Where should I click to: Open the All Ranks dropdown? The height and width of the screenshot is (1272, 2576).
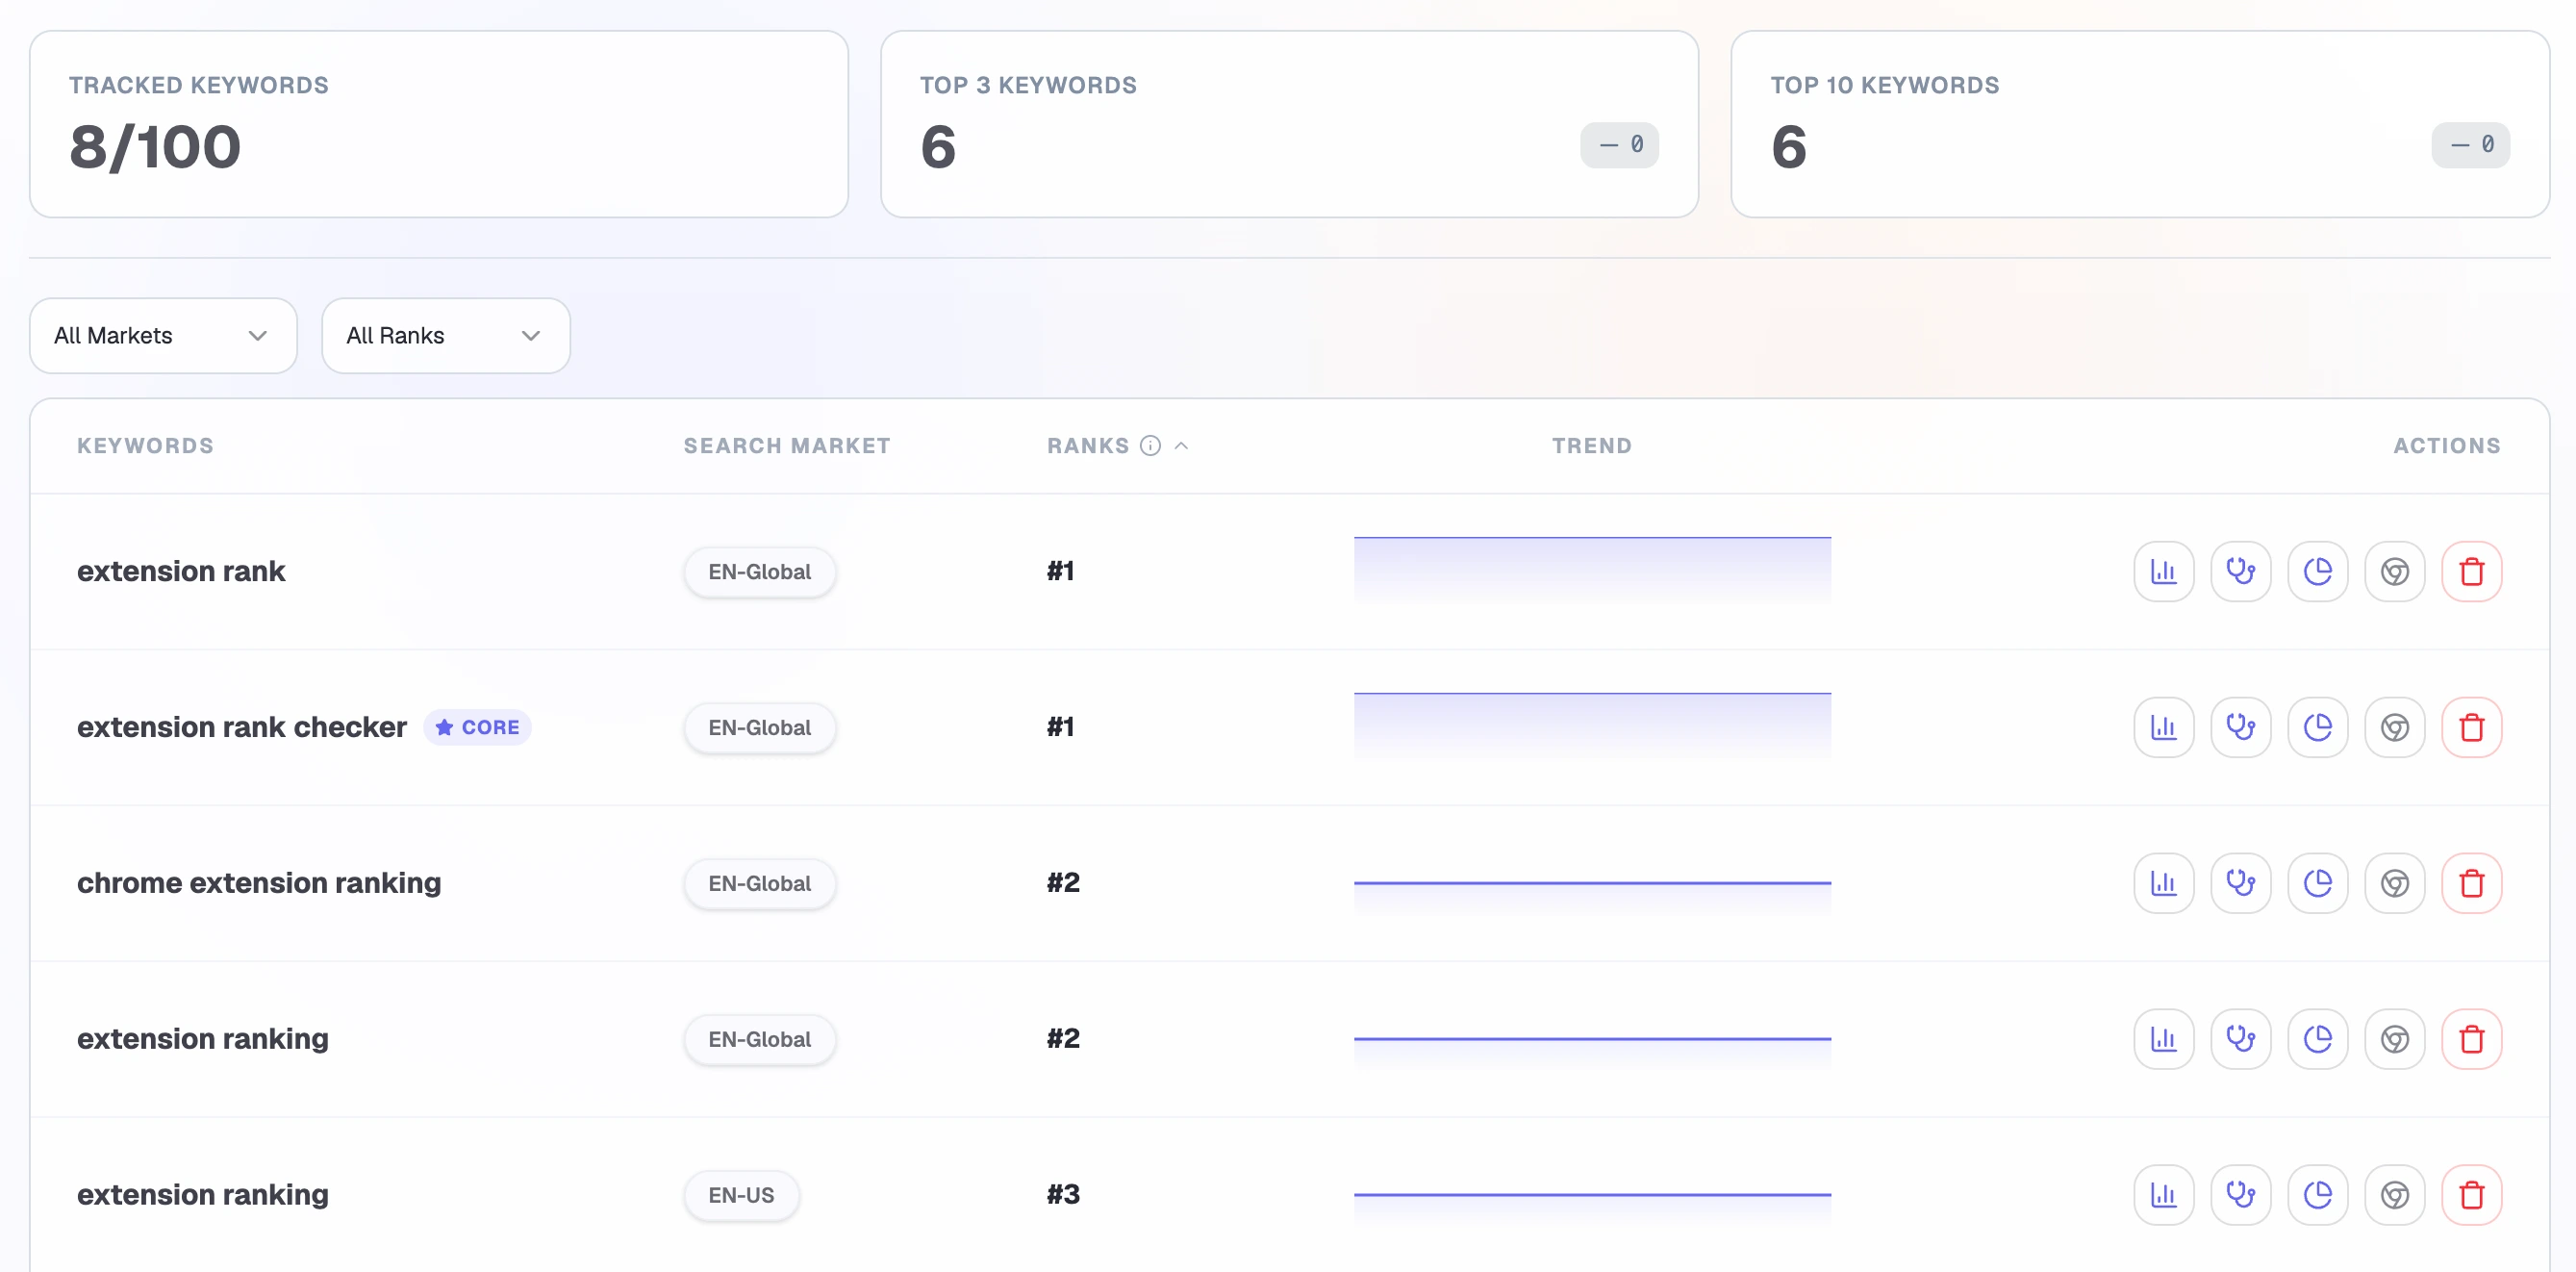[x=445, y=336]
